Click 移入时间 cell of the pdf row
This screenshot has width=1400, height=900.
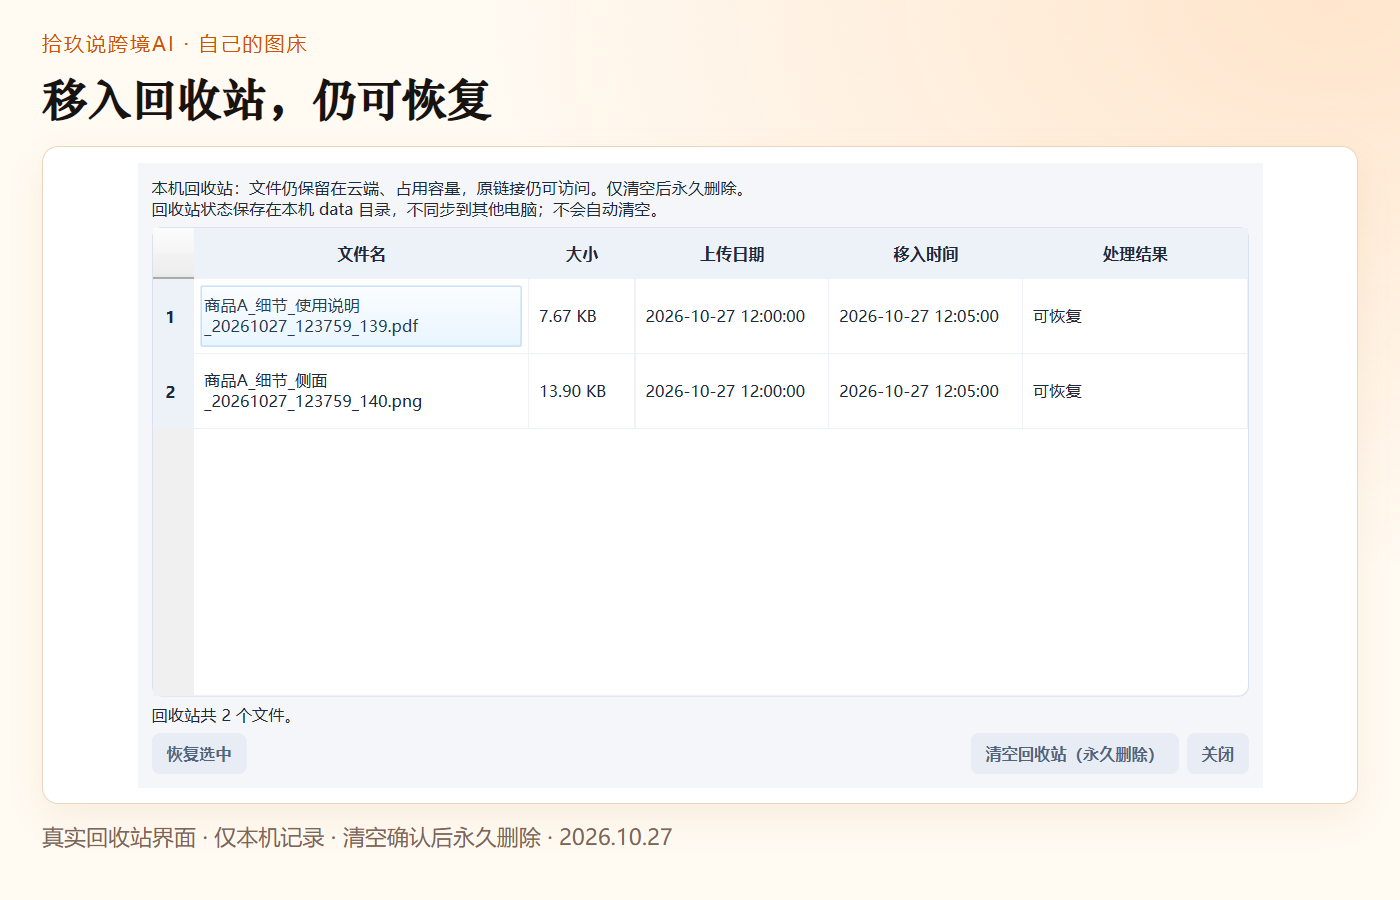coord(926,316)
